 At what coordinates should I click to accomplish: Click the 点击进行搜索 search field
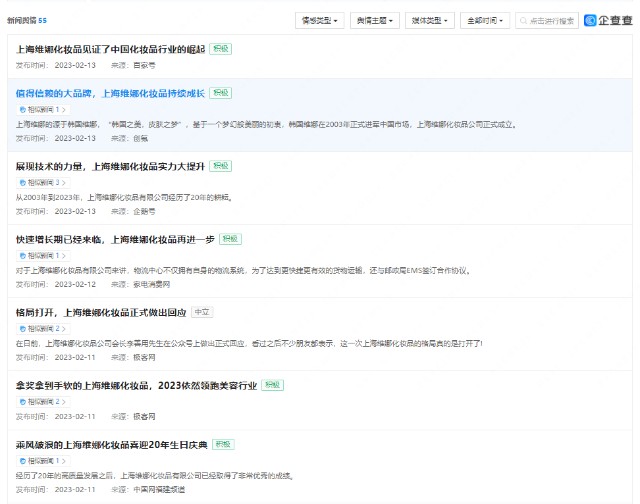point(552,20)
